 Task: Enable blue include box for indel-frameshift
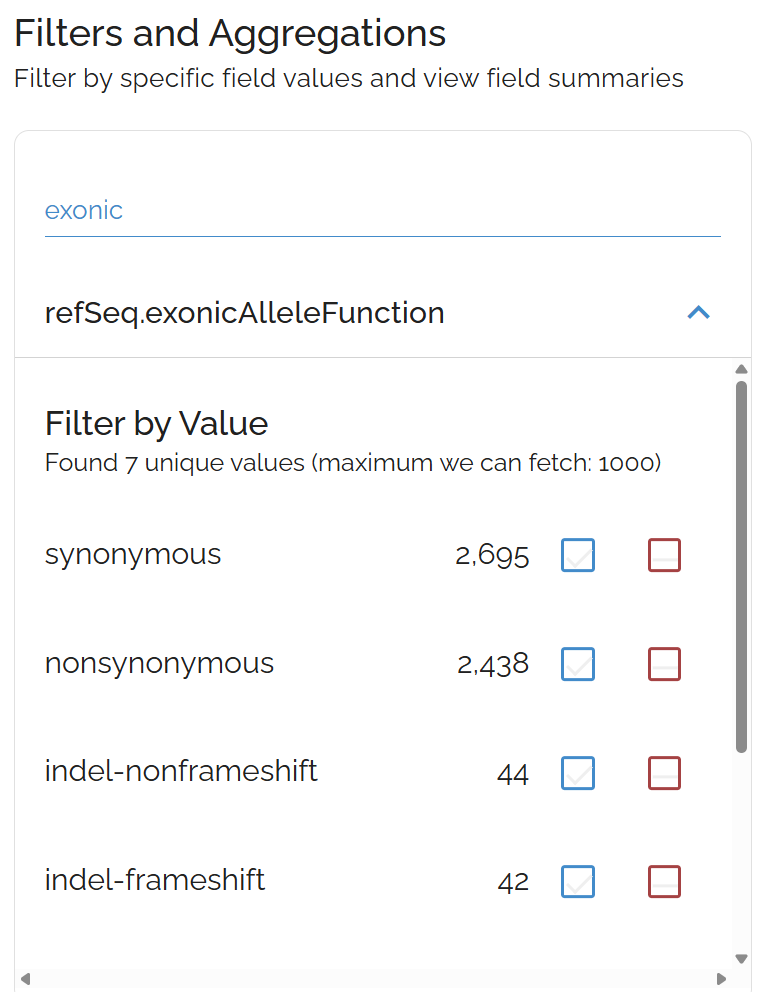pos(578,882)
